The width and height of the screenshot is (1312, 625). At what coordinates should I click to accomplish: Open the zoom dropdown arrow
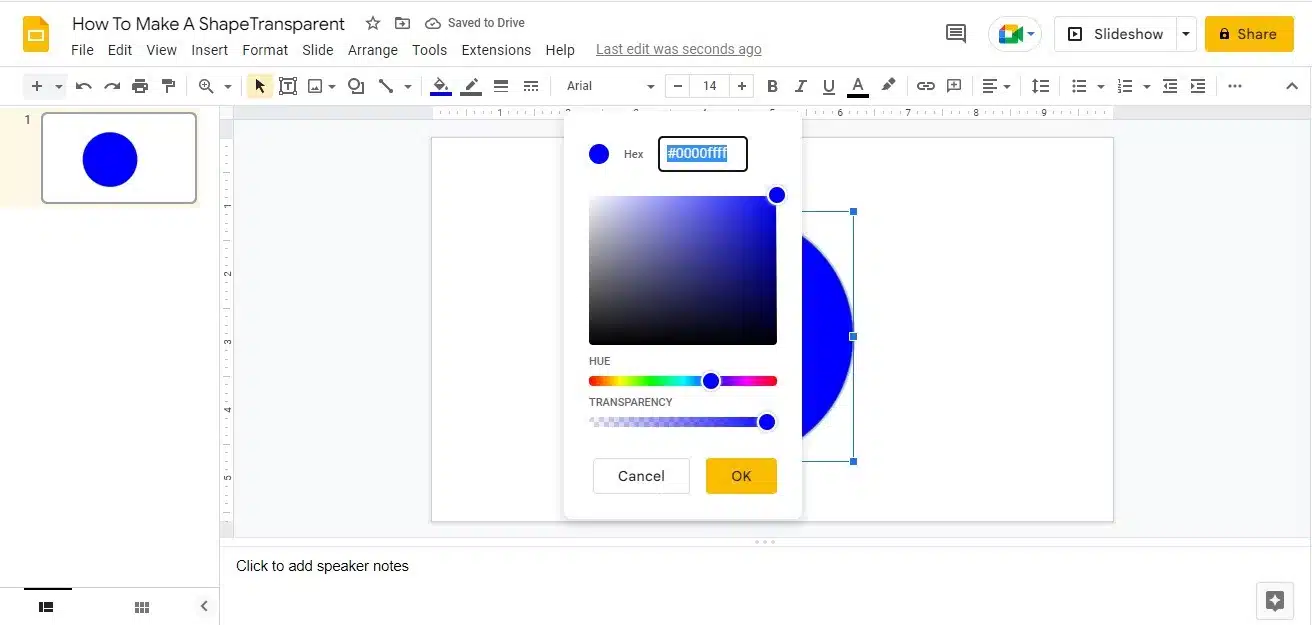click(x=228, y=87)
